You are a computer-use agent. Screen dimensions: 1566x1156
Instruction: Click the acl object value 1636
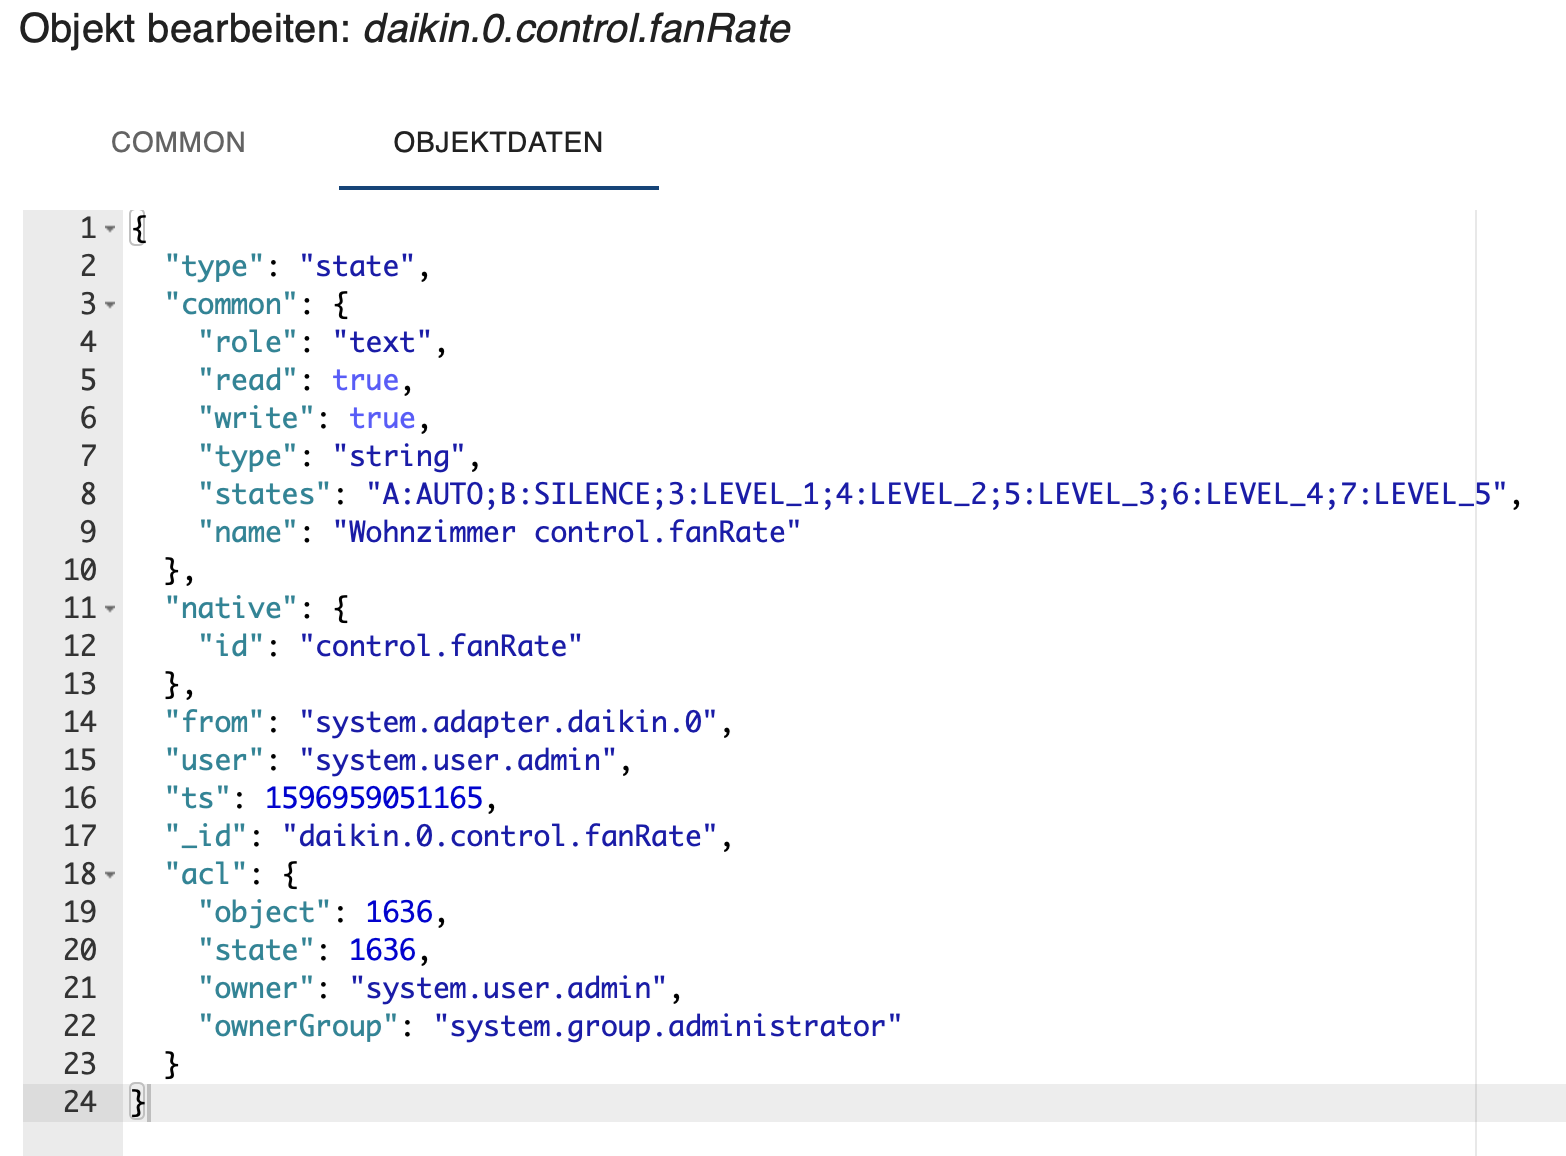pos(398,912)
